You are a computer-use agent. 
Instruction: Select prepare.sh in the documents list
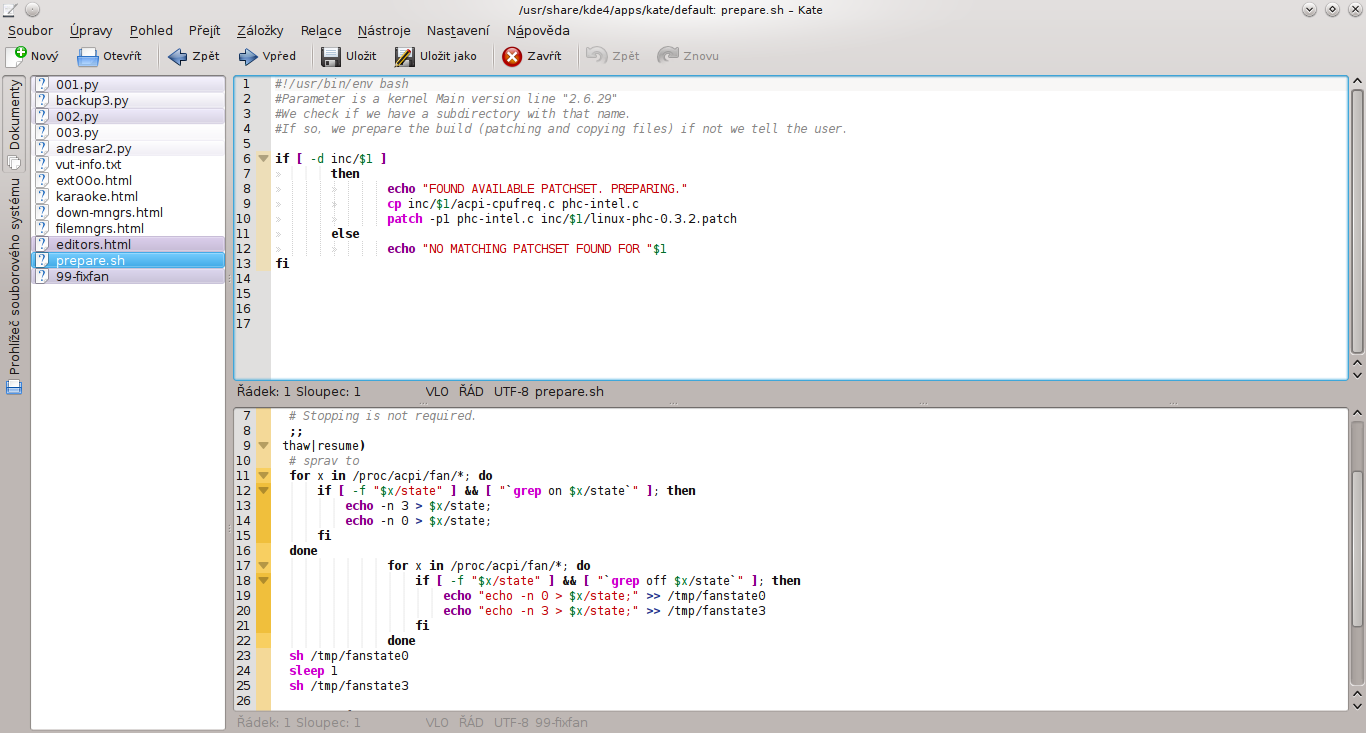(x=129, y=261)
